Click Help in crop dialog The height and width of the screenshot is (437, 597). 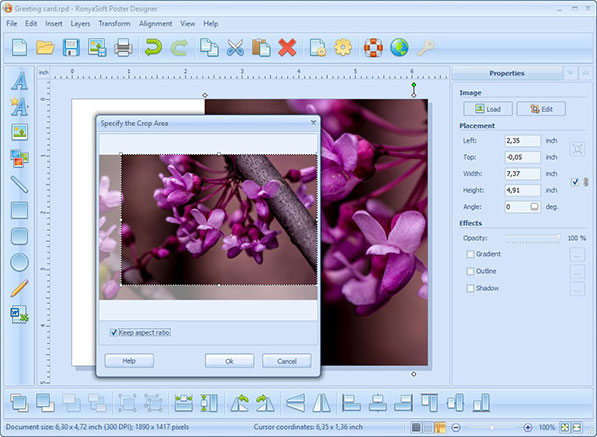tap(129, 360)
